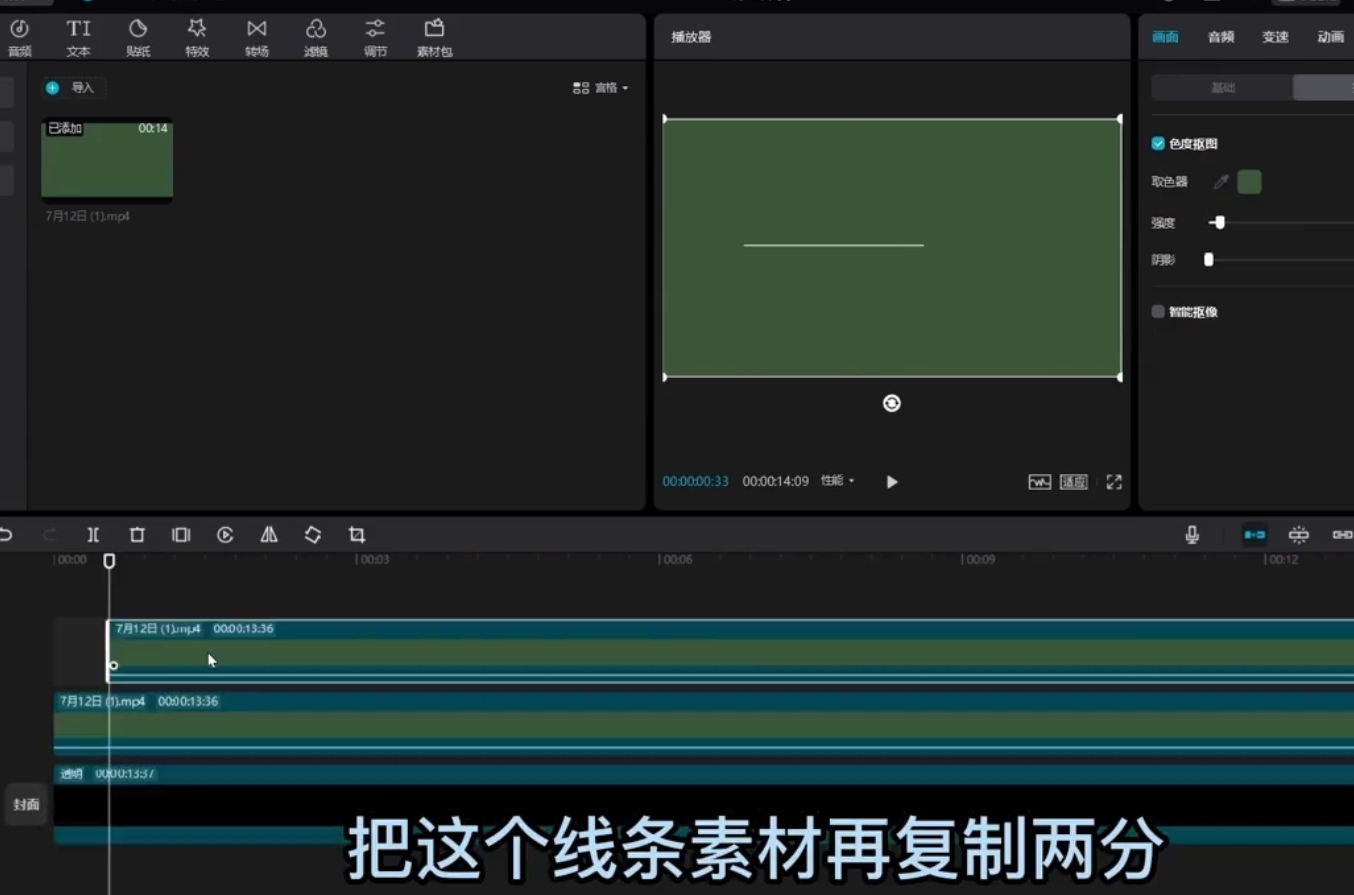Toggle main track magnet snapping button
The image size is (1354, 895).
1254,535
